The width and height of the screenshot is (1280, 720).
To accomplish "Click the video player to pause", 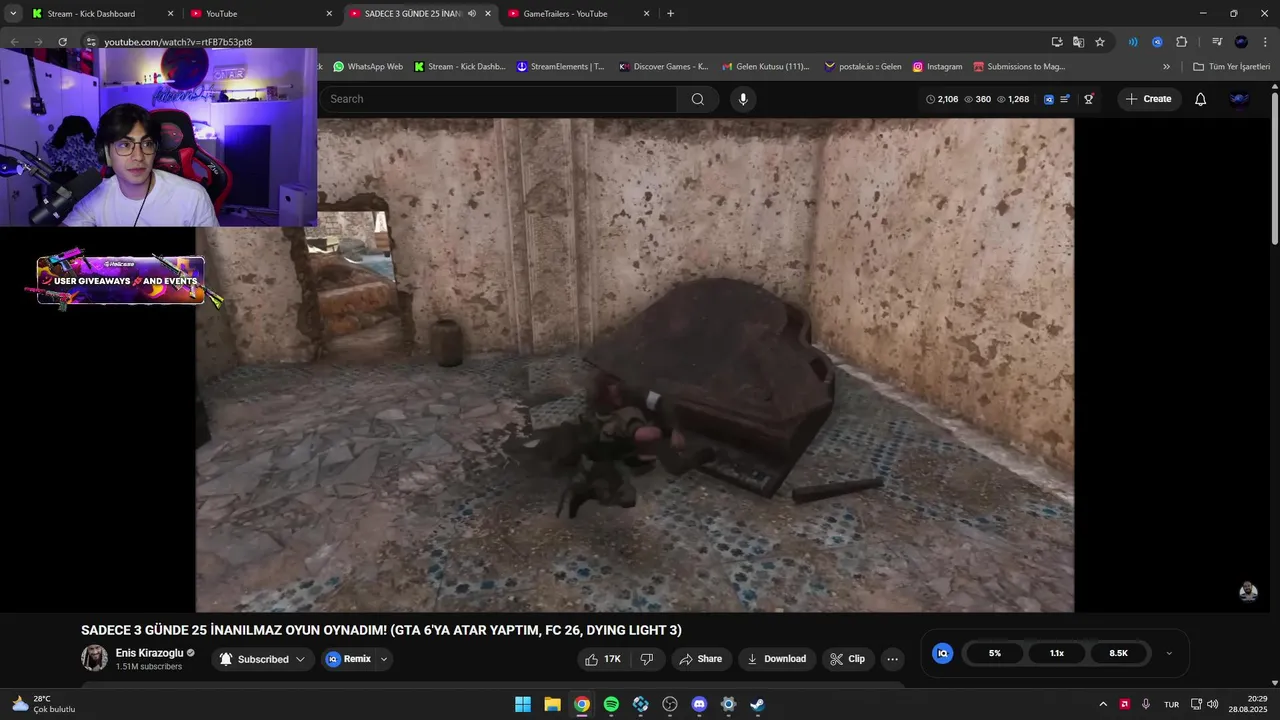I will 635,365.
